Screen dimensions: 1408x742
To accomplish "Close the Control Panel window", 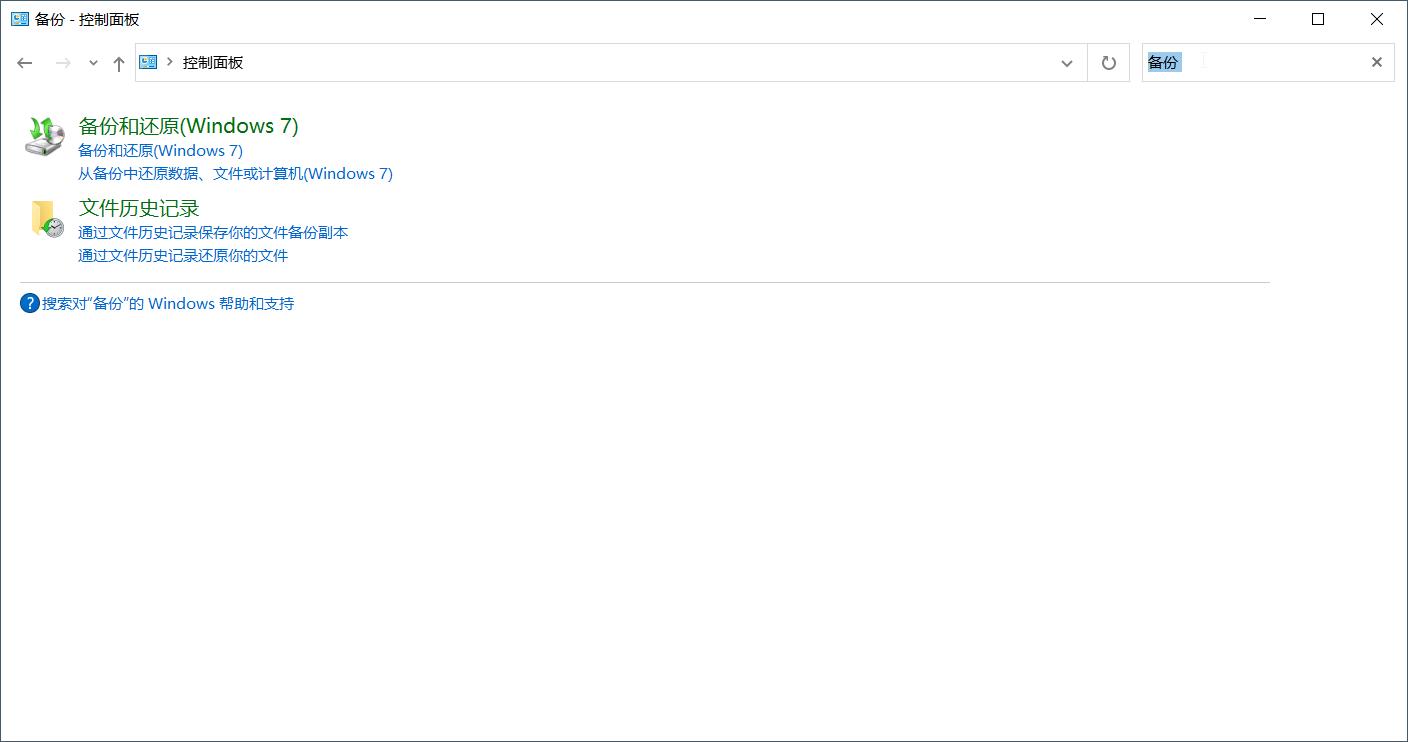I will pyautogui.click(x=1377, y=19).
